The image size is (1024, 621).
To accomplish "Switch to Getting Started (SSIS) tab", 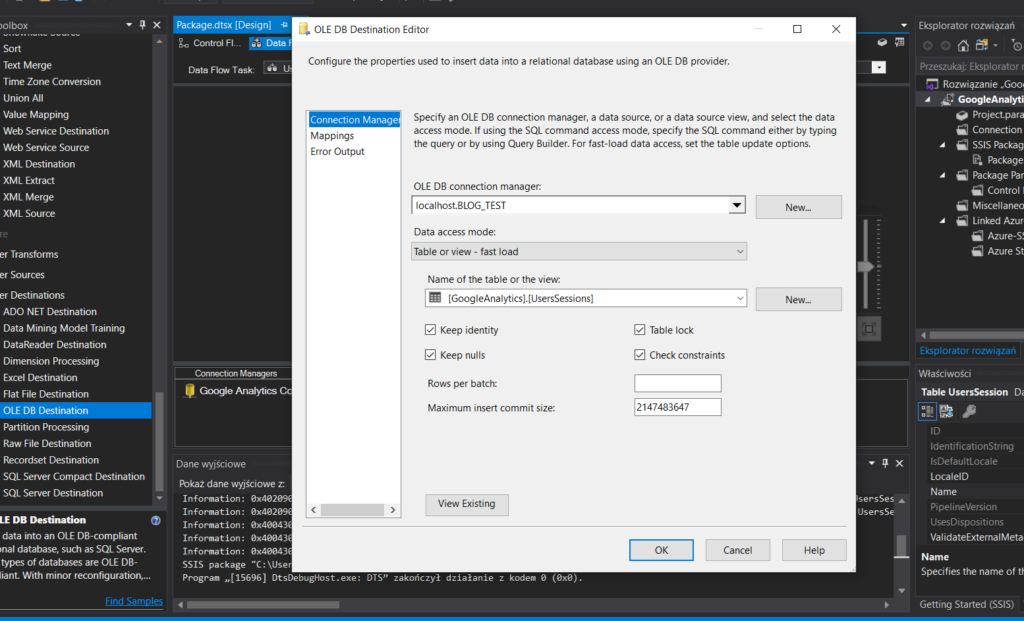I will click(x=967, y=604).
